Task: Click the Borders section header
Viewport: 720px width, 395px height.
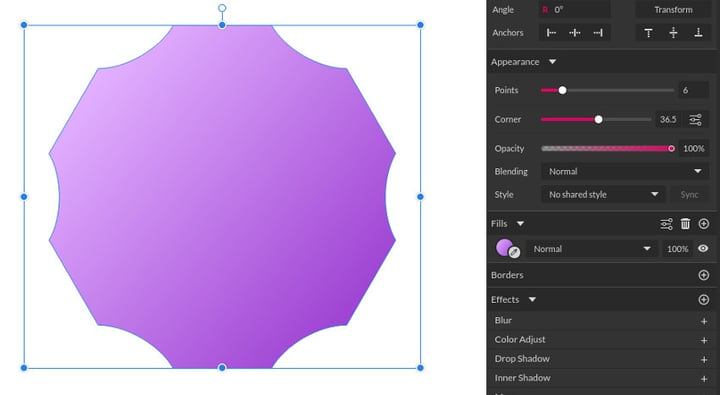Action: 507,275
